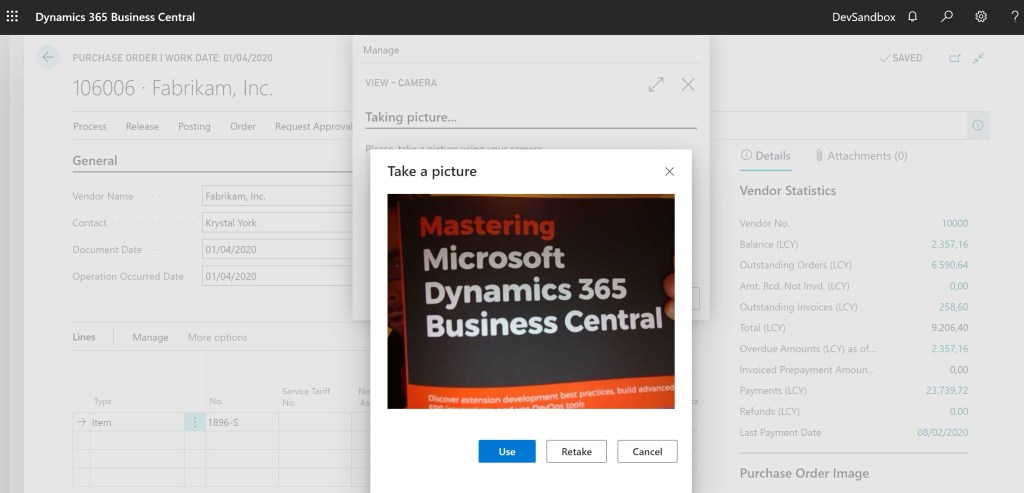The height and width of the screenshot is (493, 1024).
Task: Close the Take a picture dialog
Action: (x=670, y=171)
